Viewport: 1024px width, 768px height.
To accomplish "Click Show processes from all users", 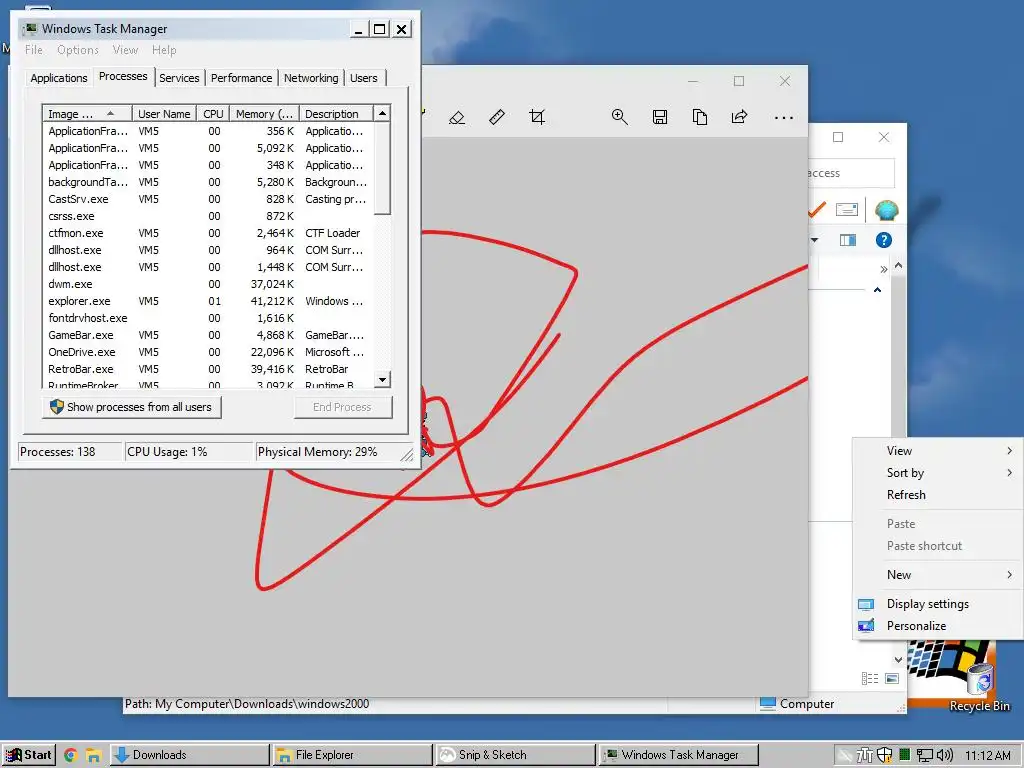I will click(132, 407).
